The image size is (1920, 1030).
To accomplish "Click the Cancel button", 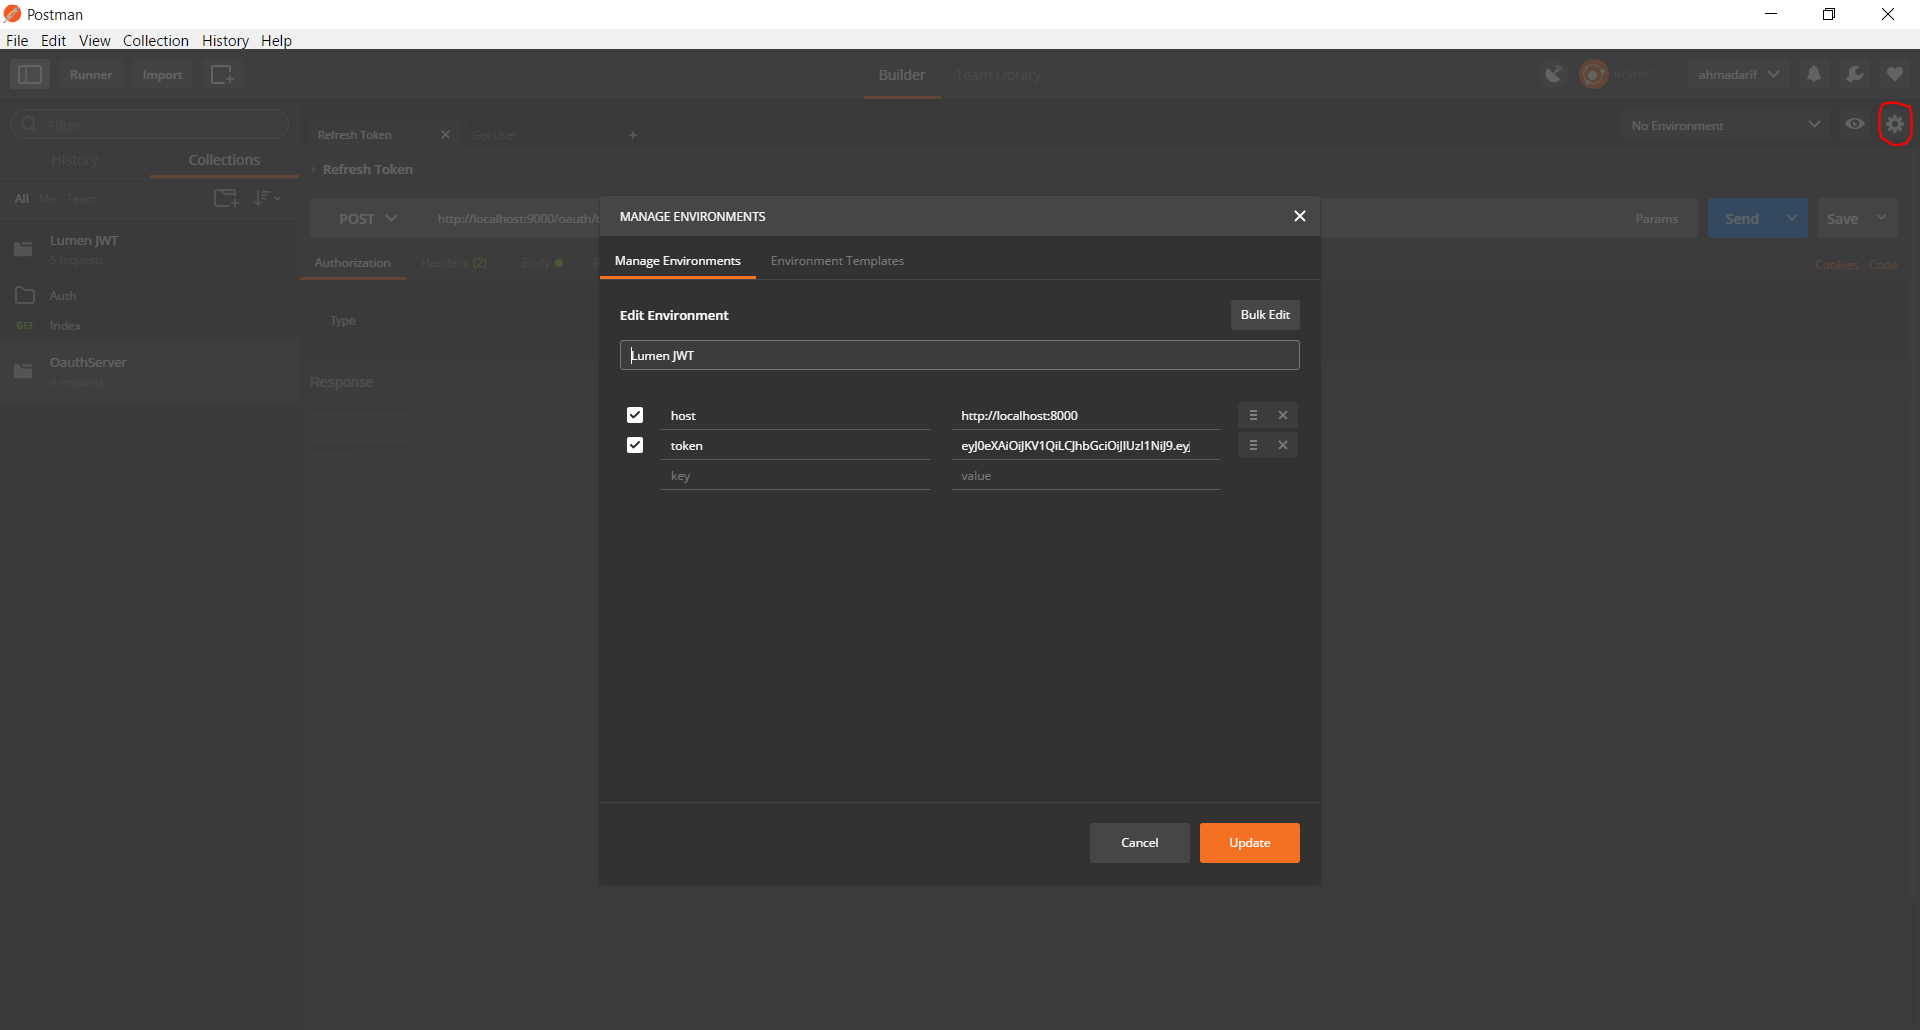I will point(1140,843).
